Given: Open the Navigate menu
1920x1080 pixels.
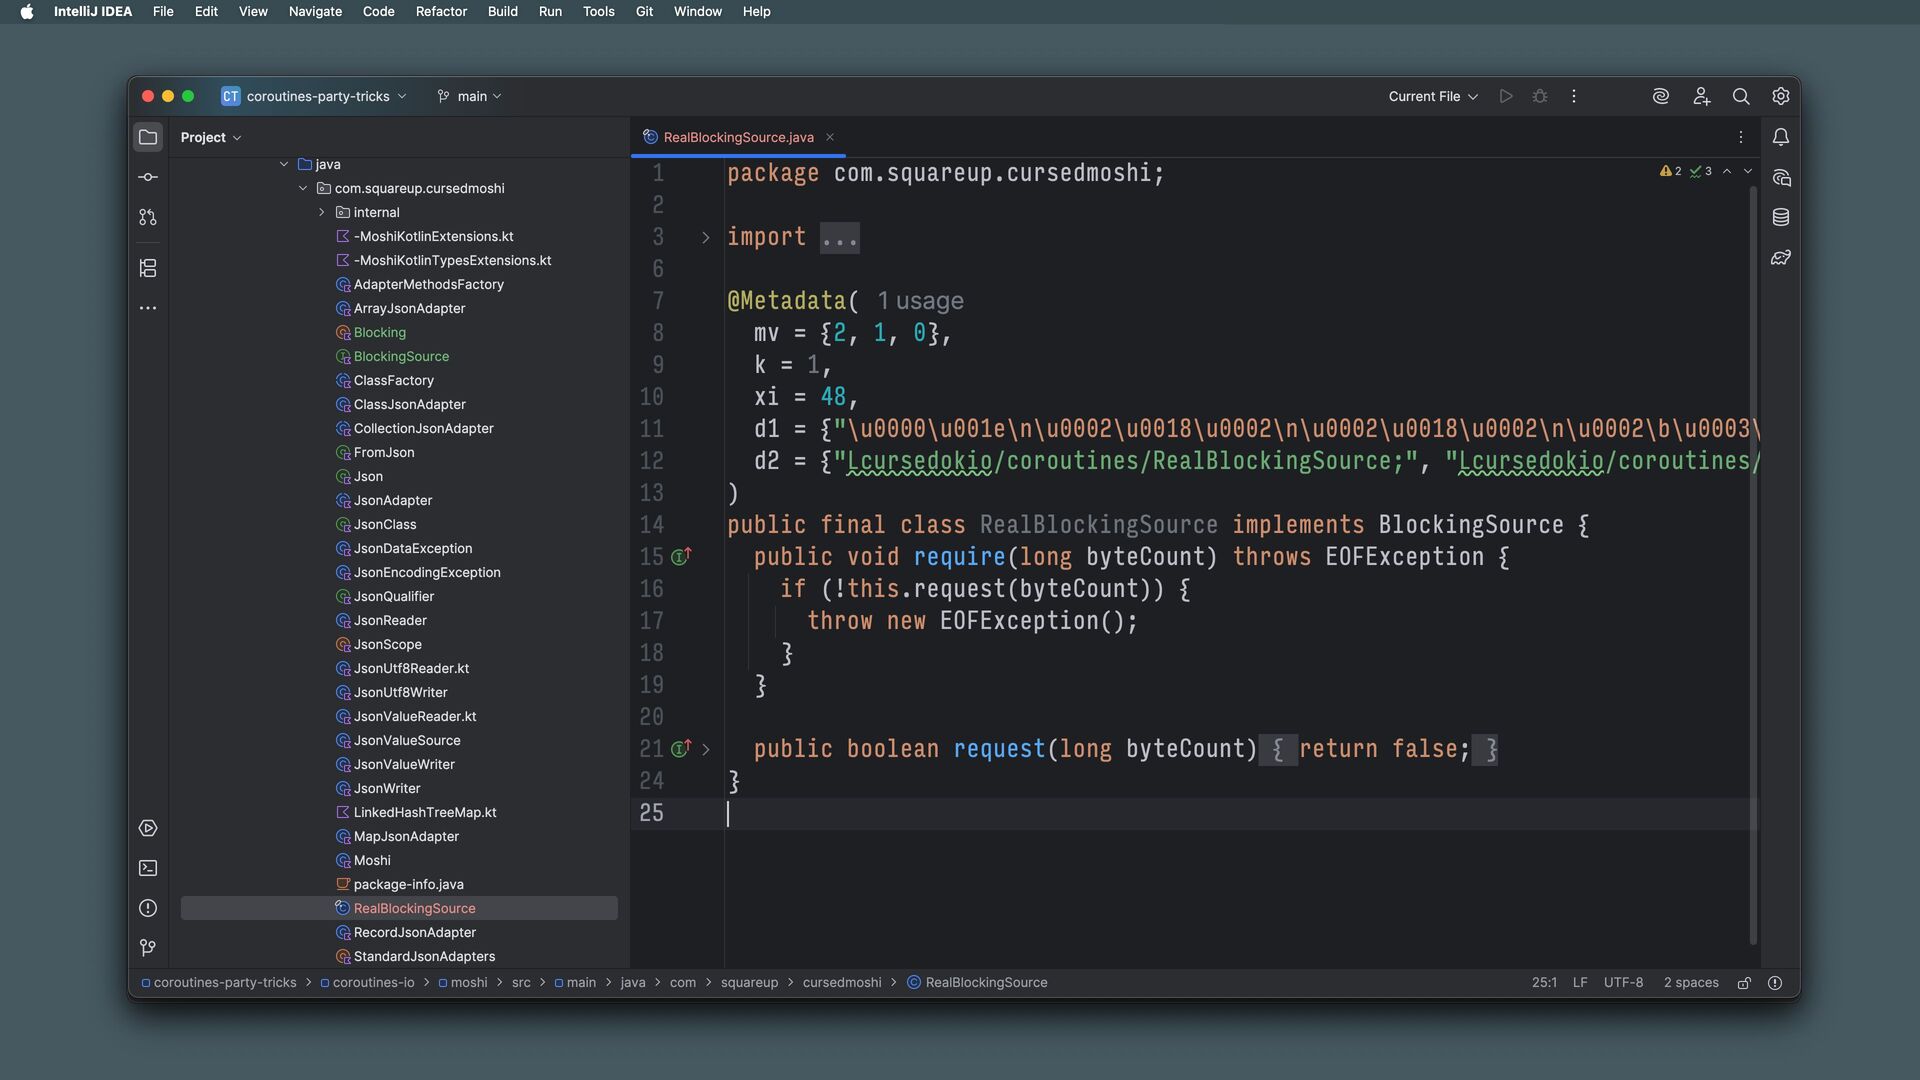Looking at the screenshot, I should point(315,11).
